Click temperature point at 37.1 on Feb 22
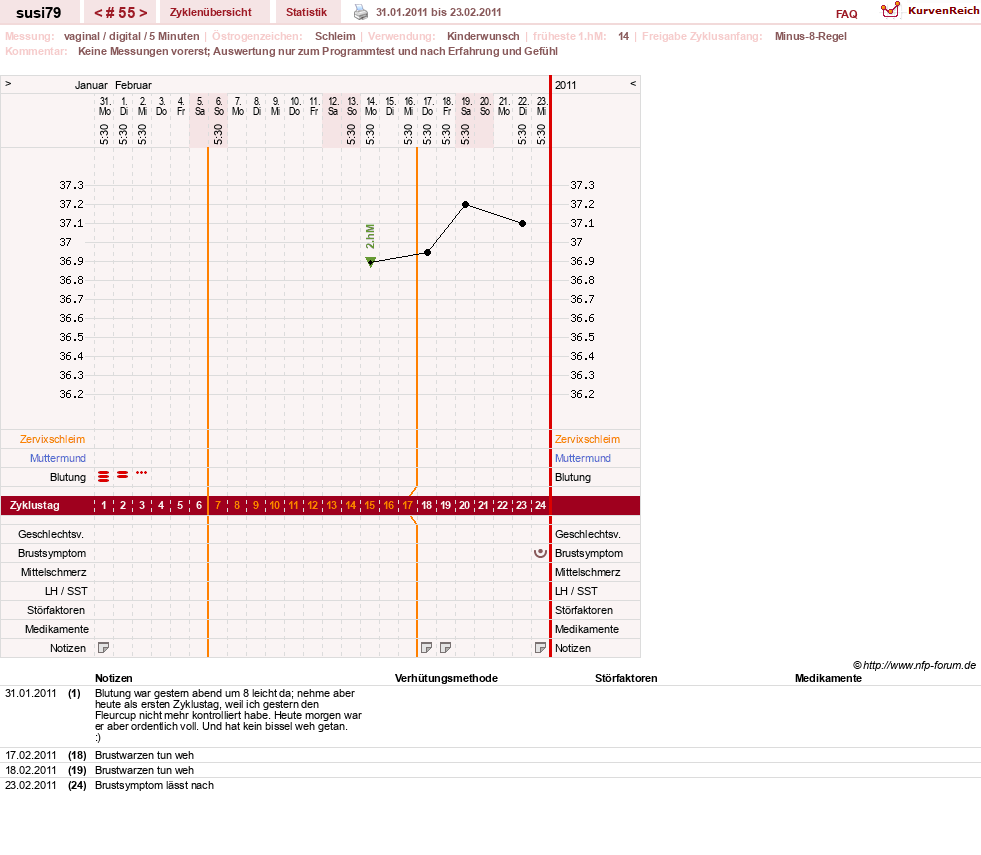The height and width of the screenshot is (855, 981). [522, 223]
